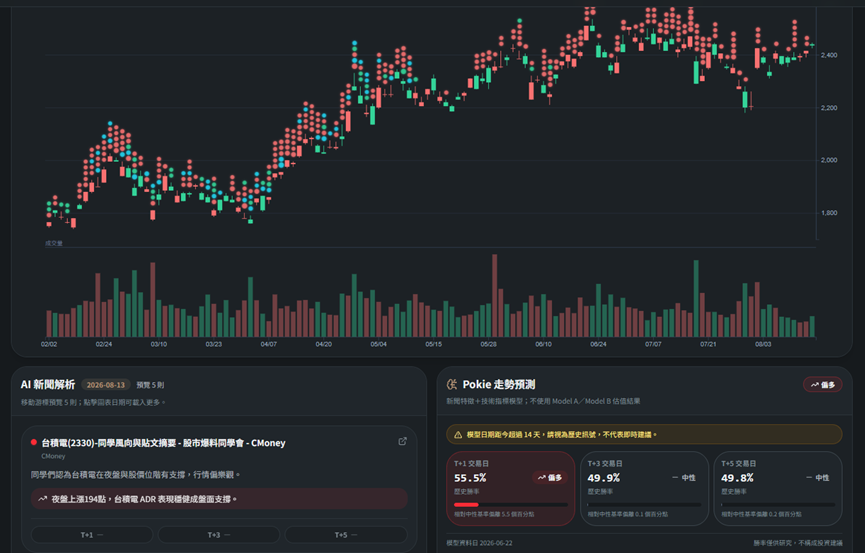
Task: Select the T+5 交易日 prediction card
Action: (x=778, y=488)
